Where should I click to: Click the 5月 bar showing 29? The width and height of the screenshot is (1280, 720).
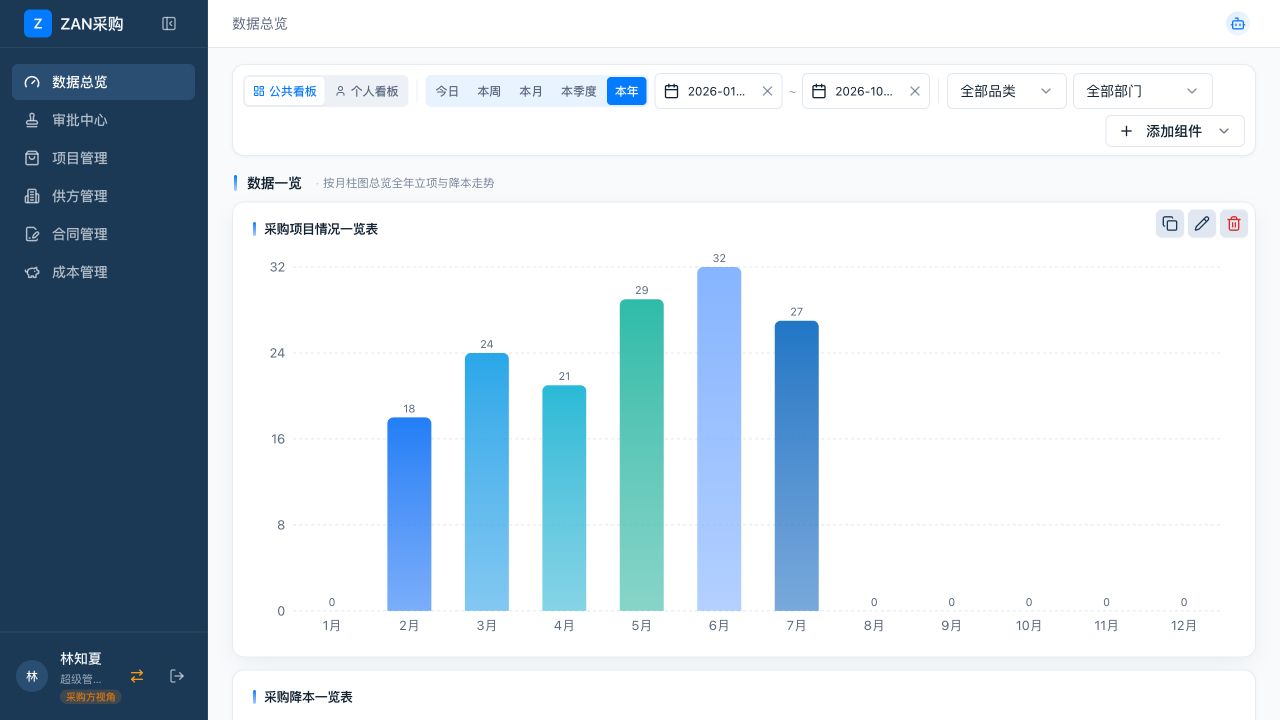(642, 455)
